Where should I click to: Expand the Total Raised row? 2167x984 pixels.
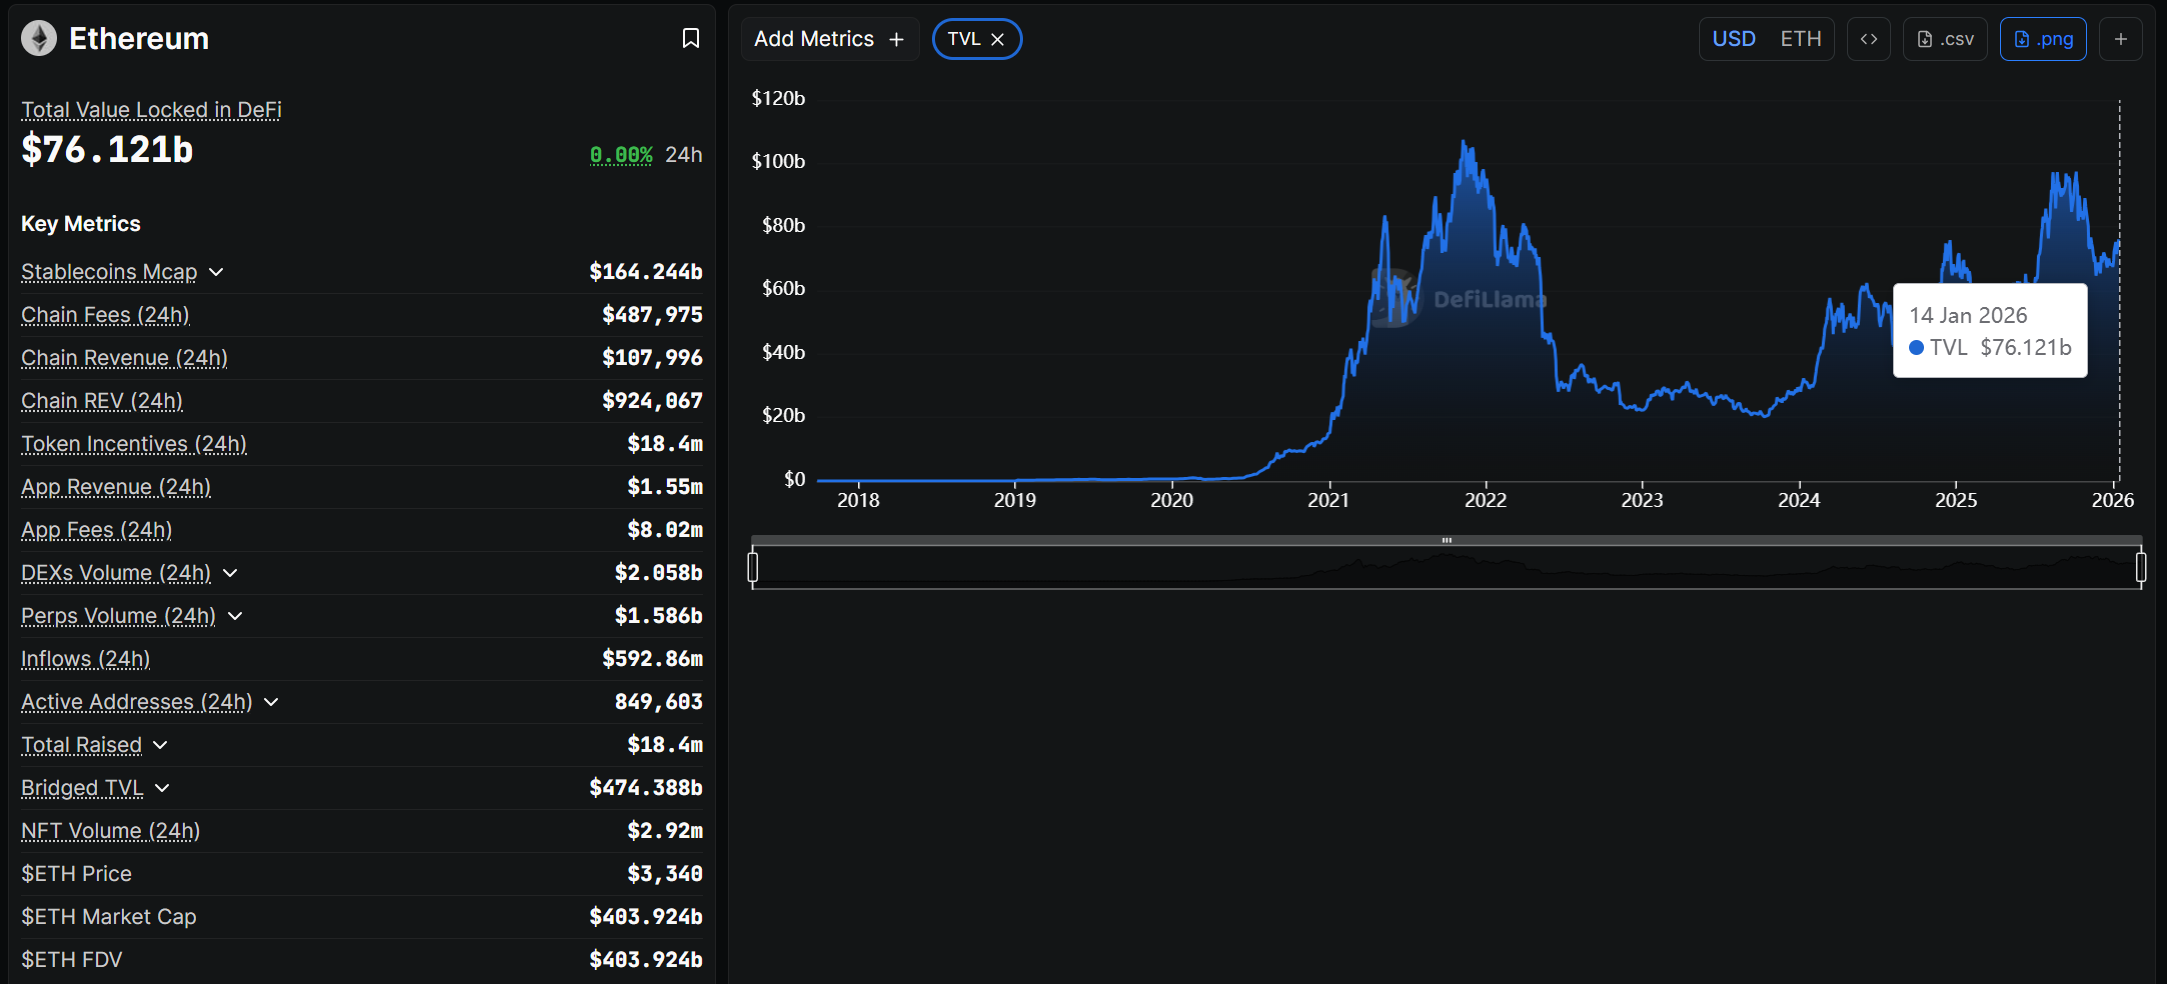coord(160,745)
